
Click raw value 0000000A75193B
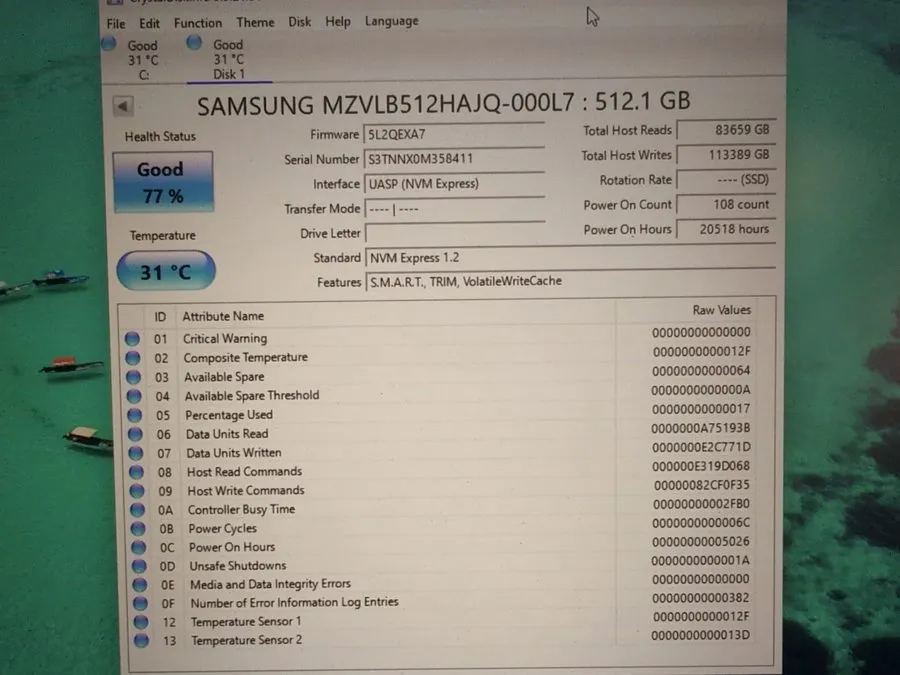700,428
